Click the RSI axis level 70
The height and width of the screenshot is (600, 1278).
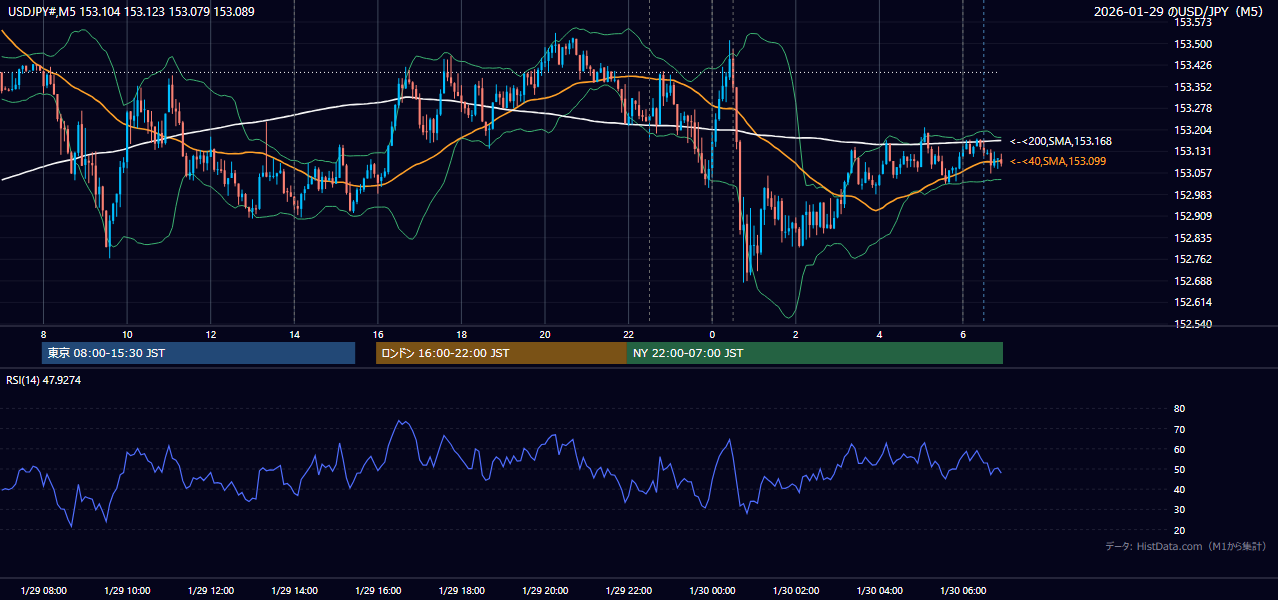tap(1179, 429)
